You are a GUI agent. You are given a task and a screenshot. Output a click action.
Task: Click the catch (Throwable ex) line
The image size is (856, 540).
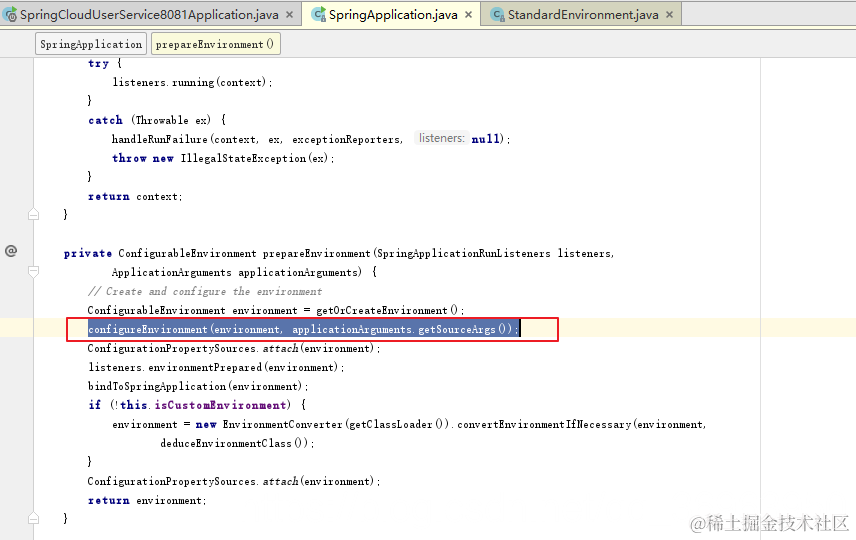[x=157, y=120]
